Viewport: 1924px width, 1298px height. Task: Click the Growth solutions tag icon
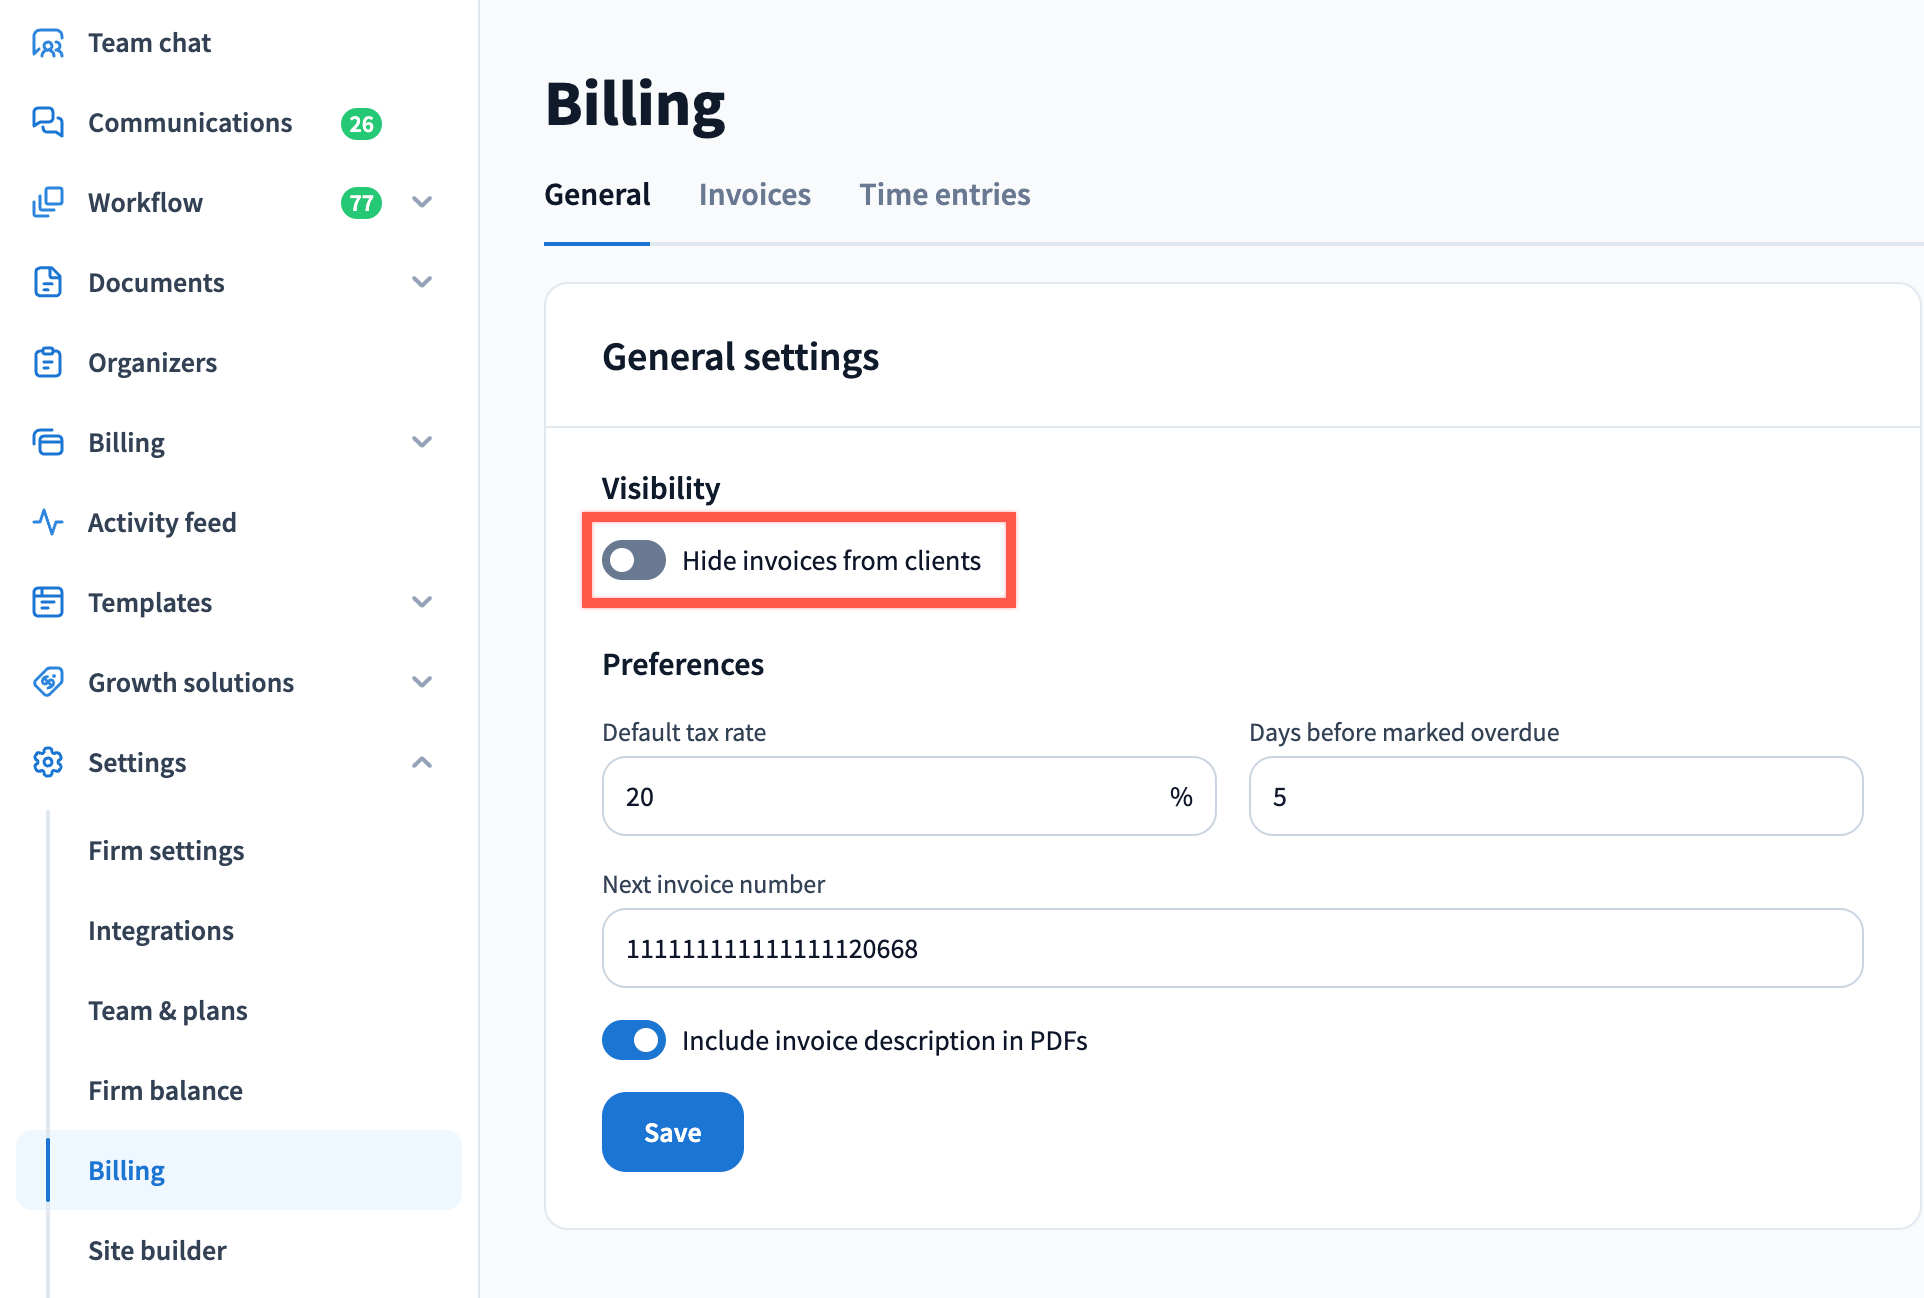pos(48,682)
